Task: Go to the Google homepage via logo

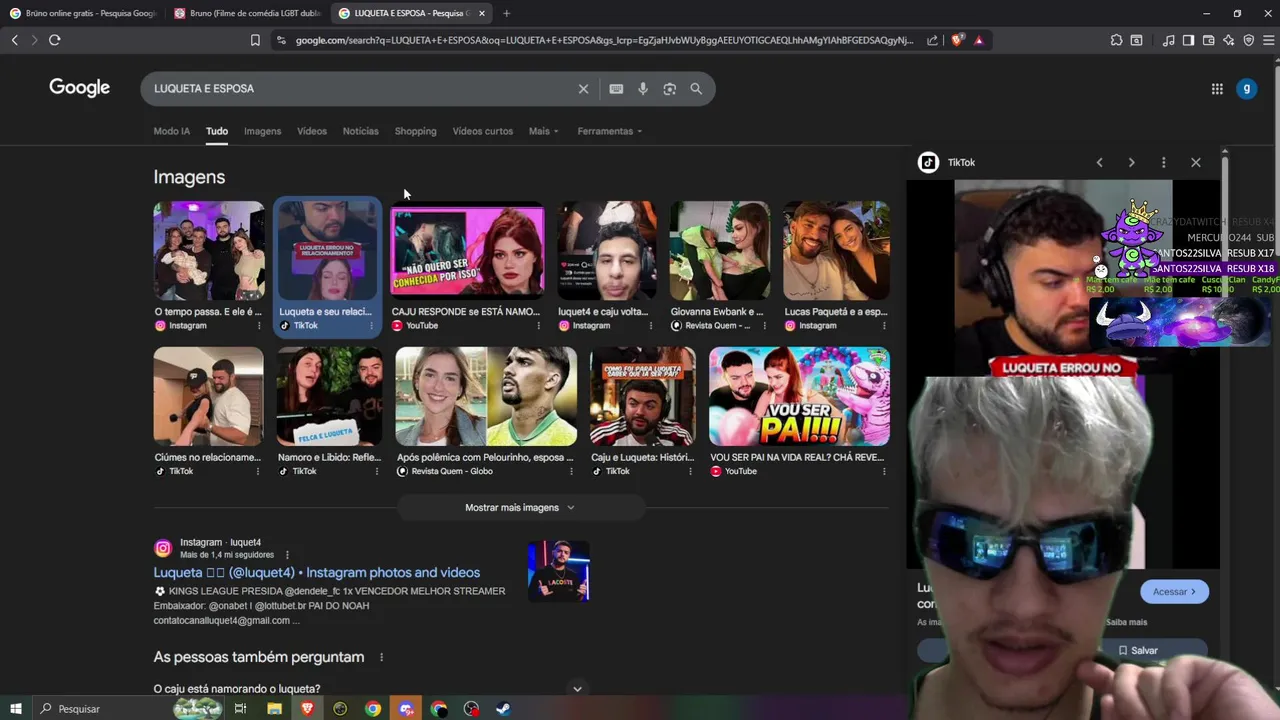Action: [x=79, y=88]
